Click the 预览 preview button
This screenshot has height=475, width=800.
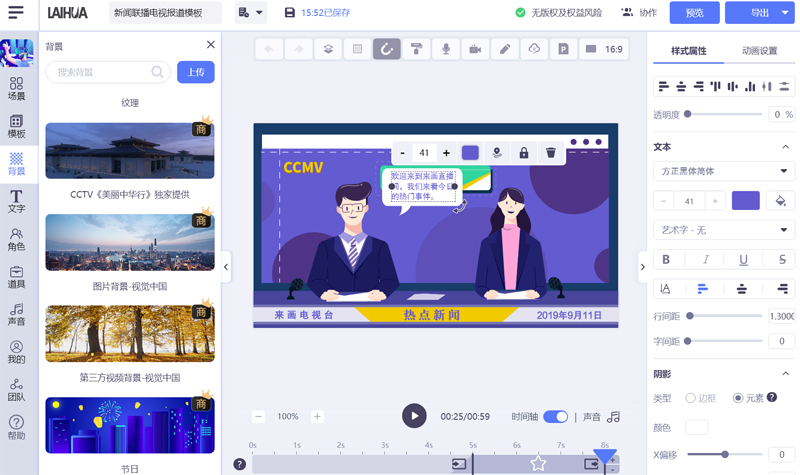pos(694,12)
